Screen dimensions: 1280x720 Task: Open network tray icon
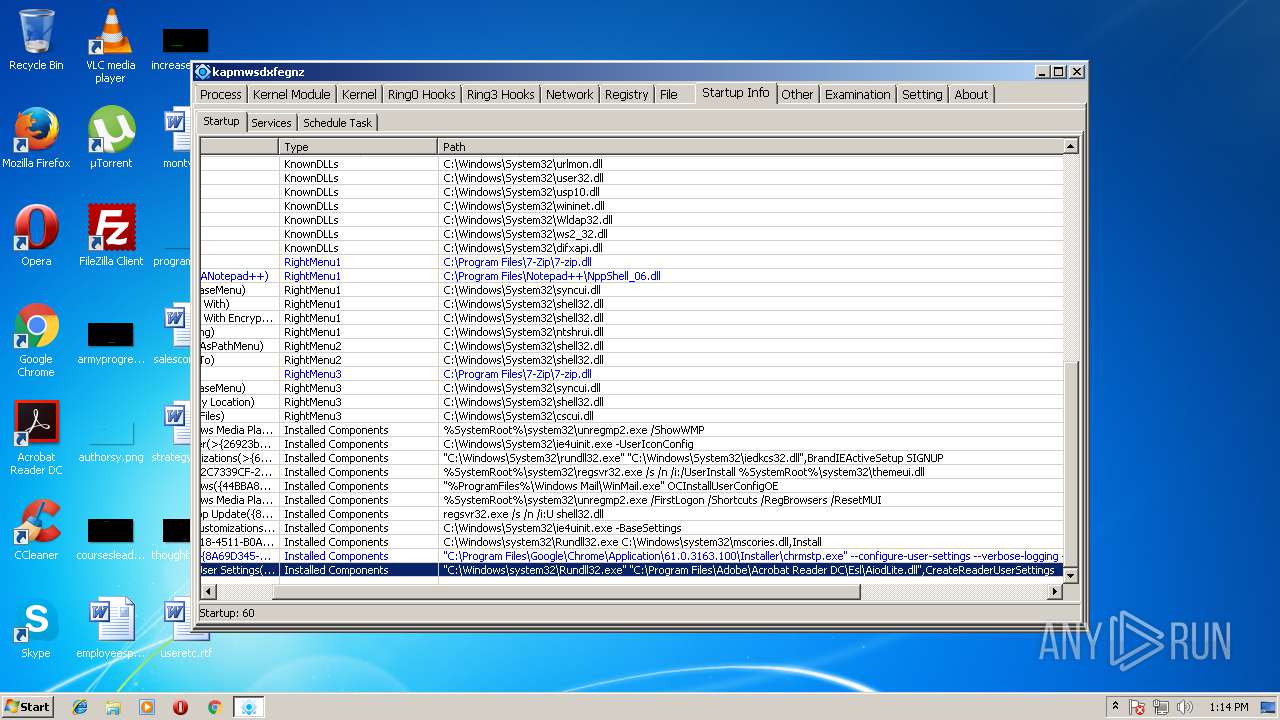[x=1161, y=707]
